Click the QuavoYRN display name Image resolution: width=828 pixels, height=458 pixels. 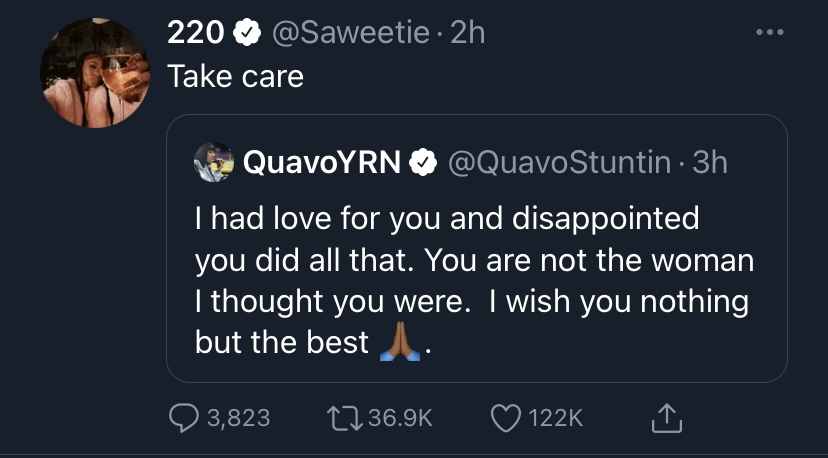[324, 162]
